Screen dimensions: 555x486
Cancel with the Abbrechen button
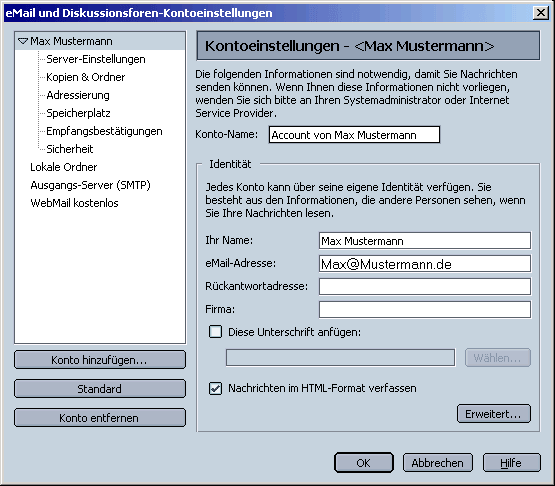coord(438,463)
